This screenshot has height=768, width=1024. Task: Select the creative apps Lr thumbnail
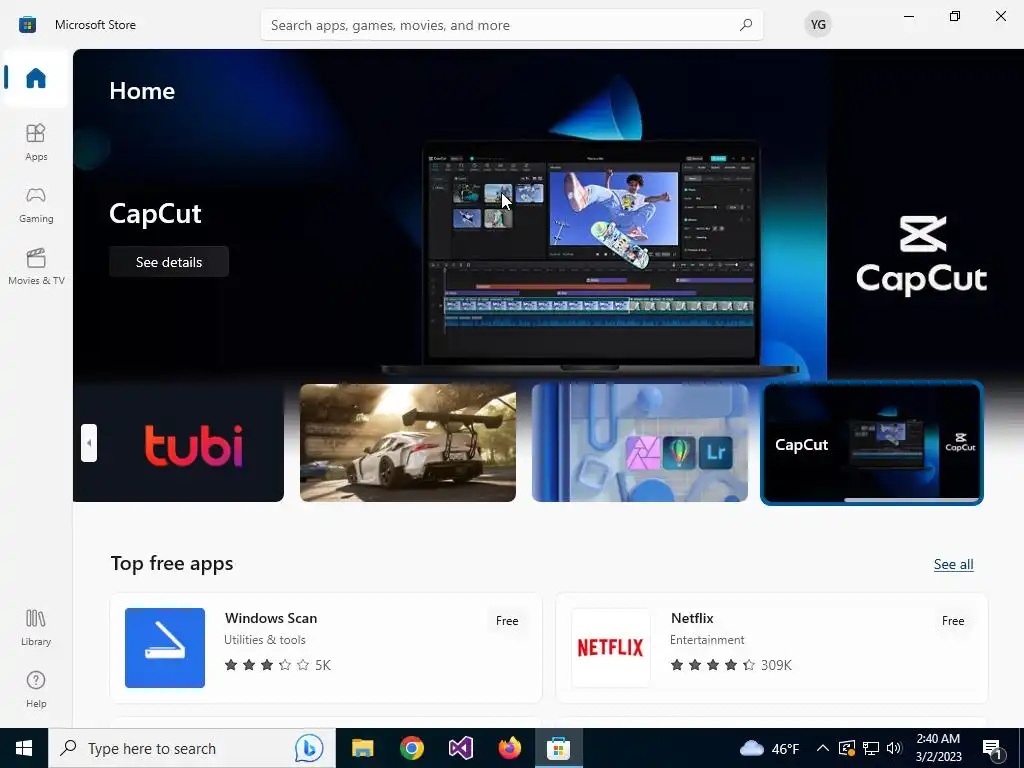[x=639, y=443]
